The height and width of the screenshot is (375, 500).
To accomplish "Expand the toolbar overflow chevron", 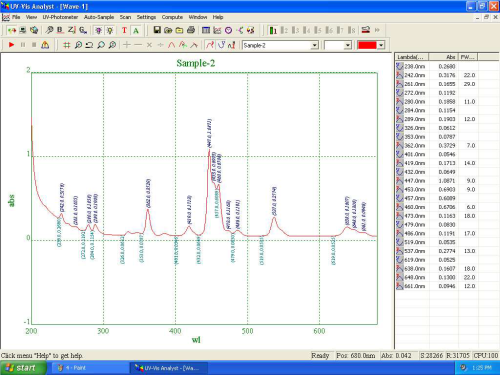I will point(377,30).
